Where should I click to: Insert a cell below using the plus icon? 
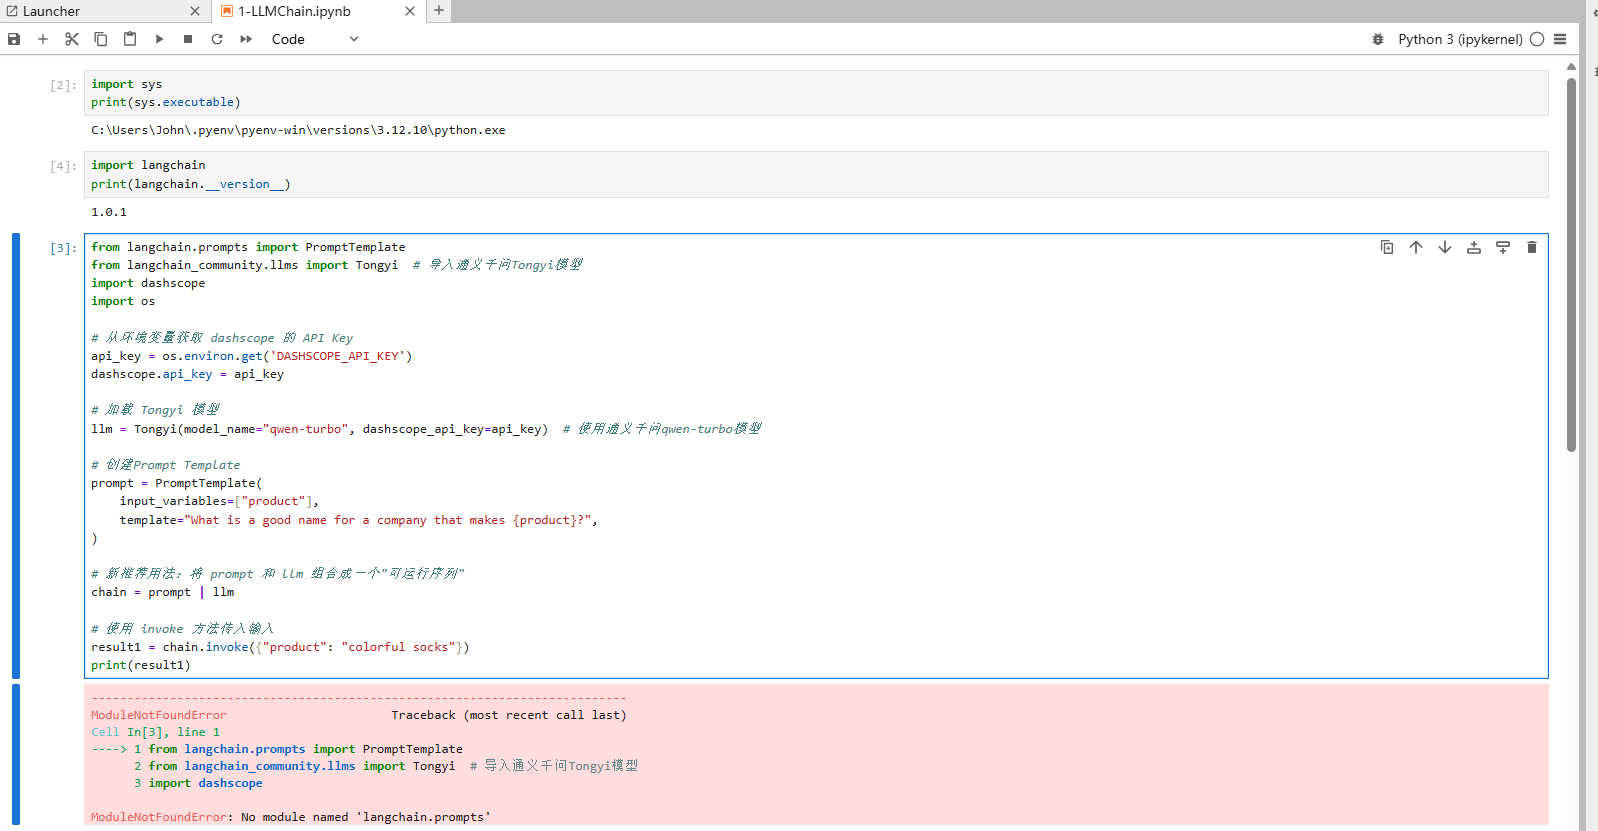pos(43,39)
